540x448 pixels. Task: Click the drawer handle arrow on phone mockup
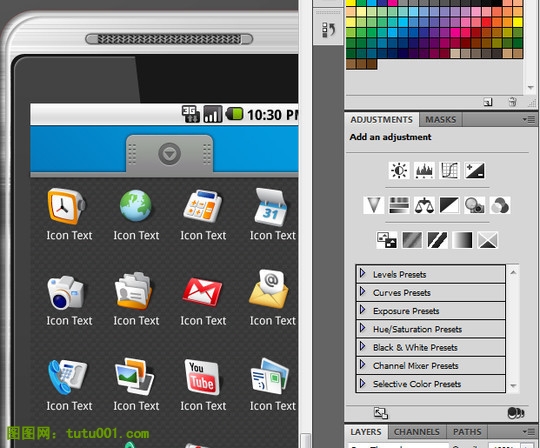coord(169,154)
